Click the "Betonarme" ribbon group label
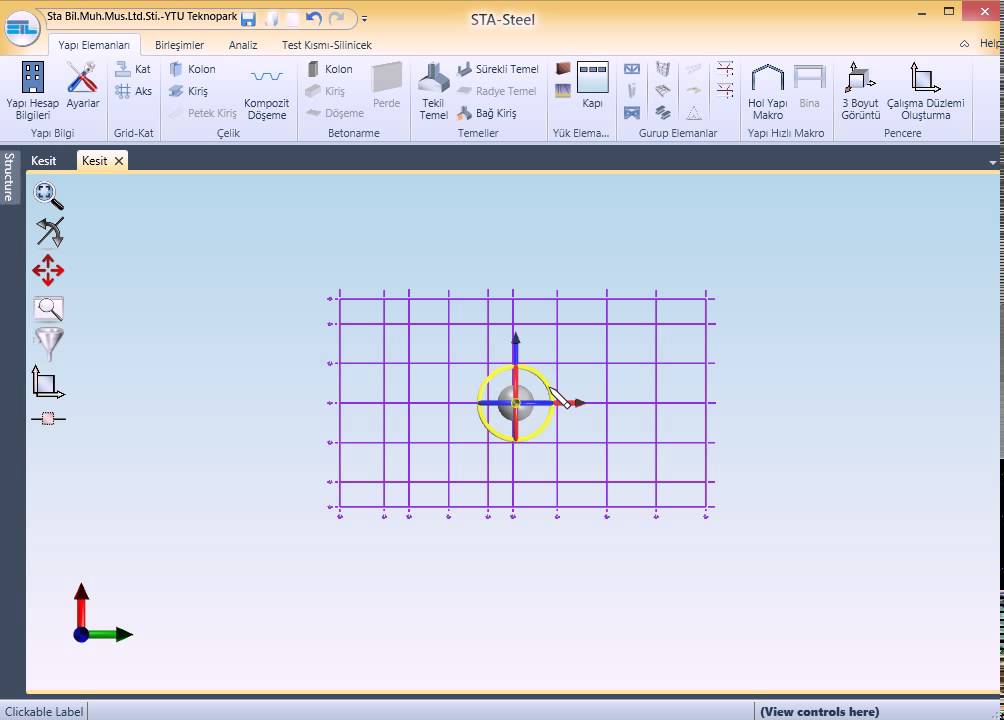Screen dimensions: 1004x720 tap(353, 133)
